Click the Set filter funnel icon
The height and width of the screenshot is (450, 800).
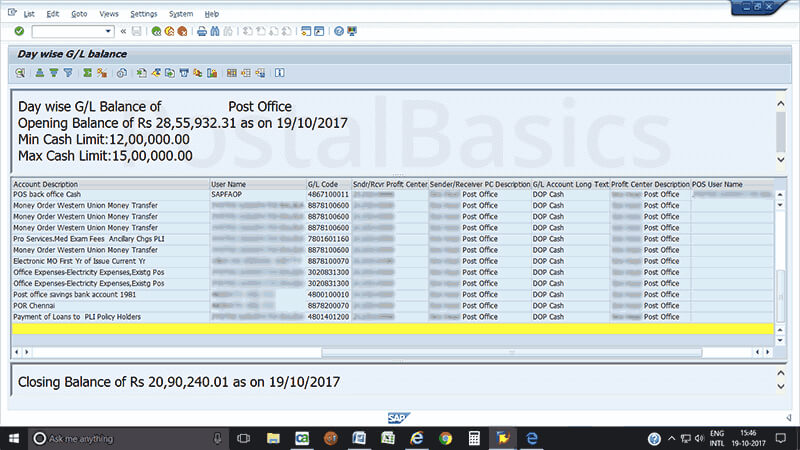coord(68,73)
